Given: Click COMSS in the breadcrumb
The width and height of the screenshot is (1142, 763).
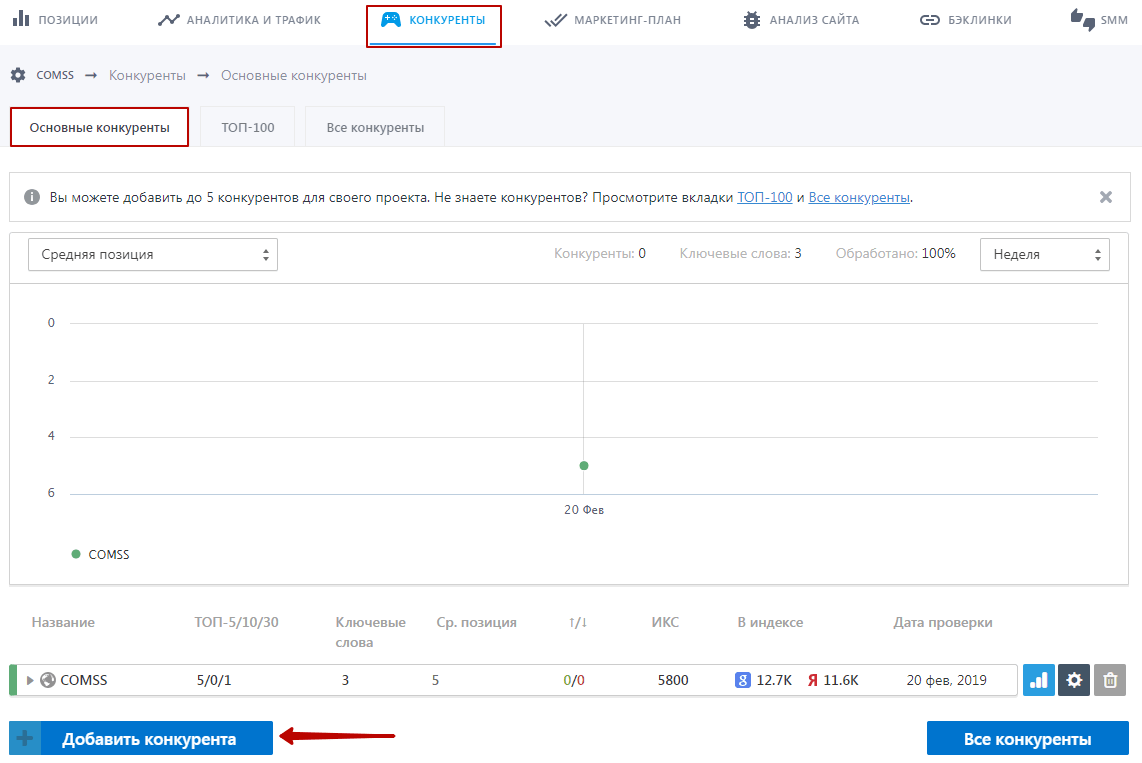Looking at the screenshot, I should [55, 75].
